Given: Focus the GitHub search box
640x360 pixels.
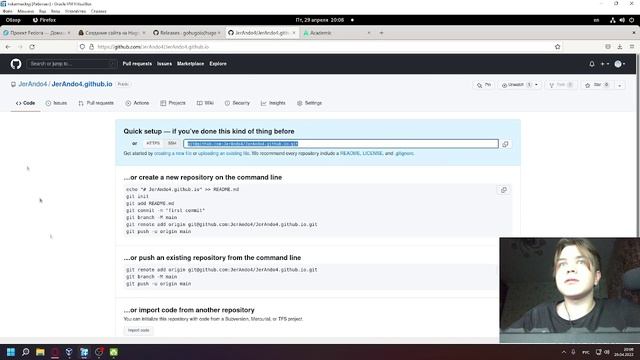Looking at the screenshot, I should tap(72, 64).
